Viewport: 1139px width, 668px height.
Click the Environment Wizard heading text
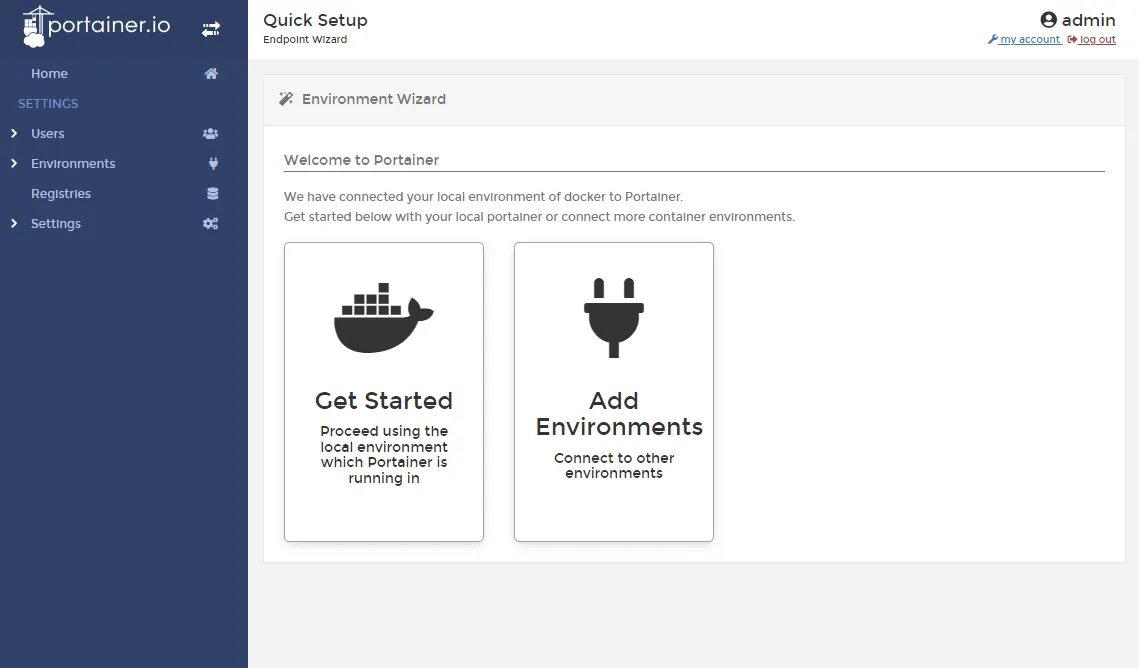point(374,99)
